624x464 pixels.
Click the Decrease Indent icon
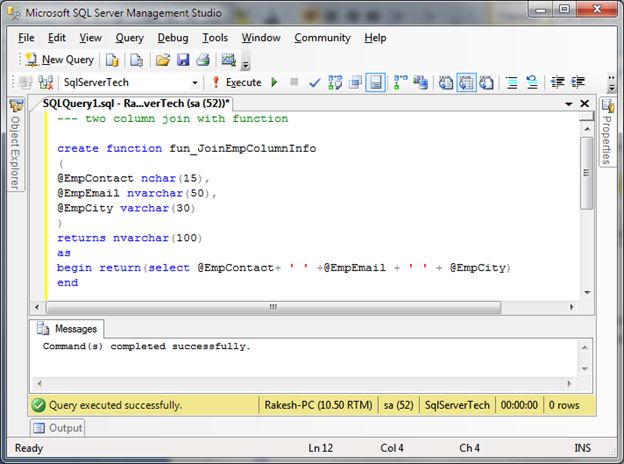556,82
